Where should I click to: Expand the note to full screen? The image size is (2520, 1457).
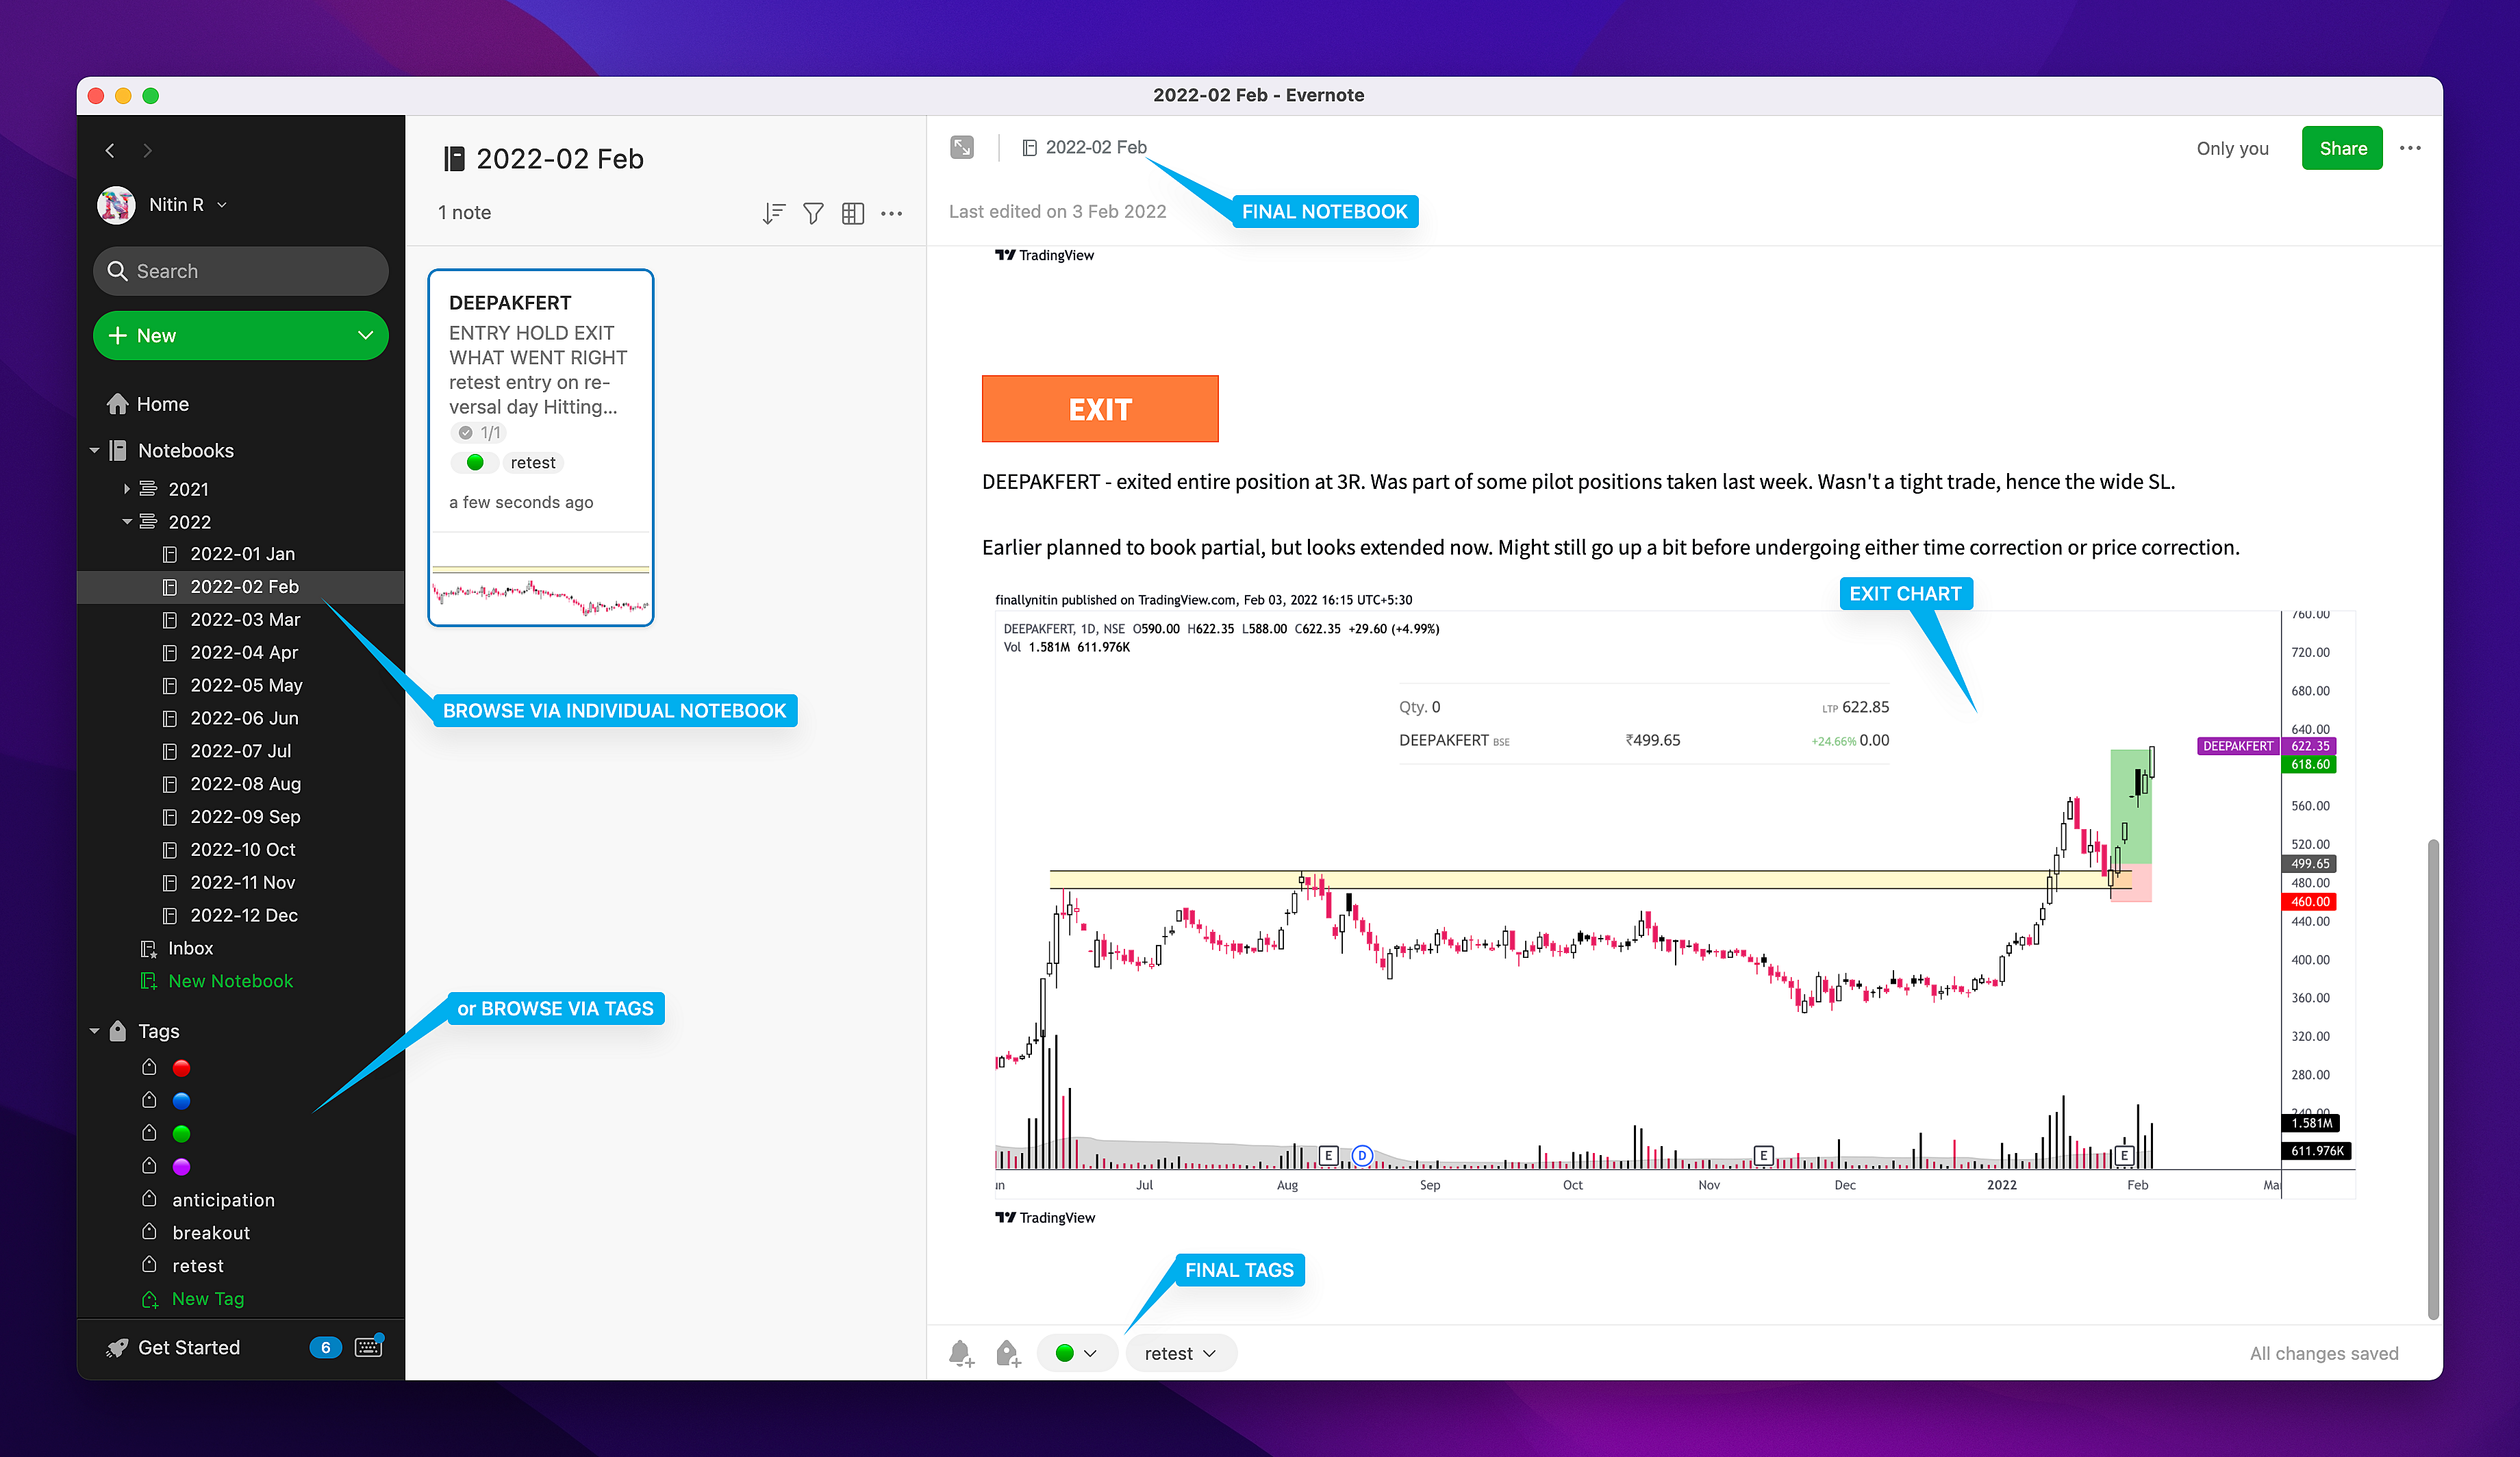[x=961, y=147]
